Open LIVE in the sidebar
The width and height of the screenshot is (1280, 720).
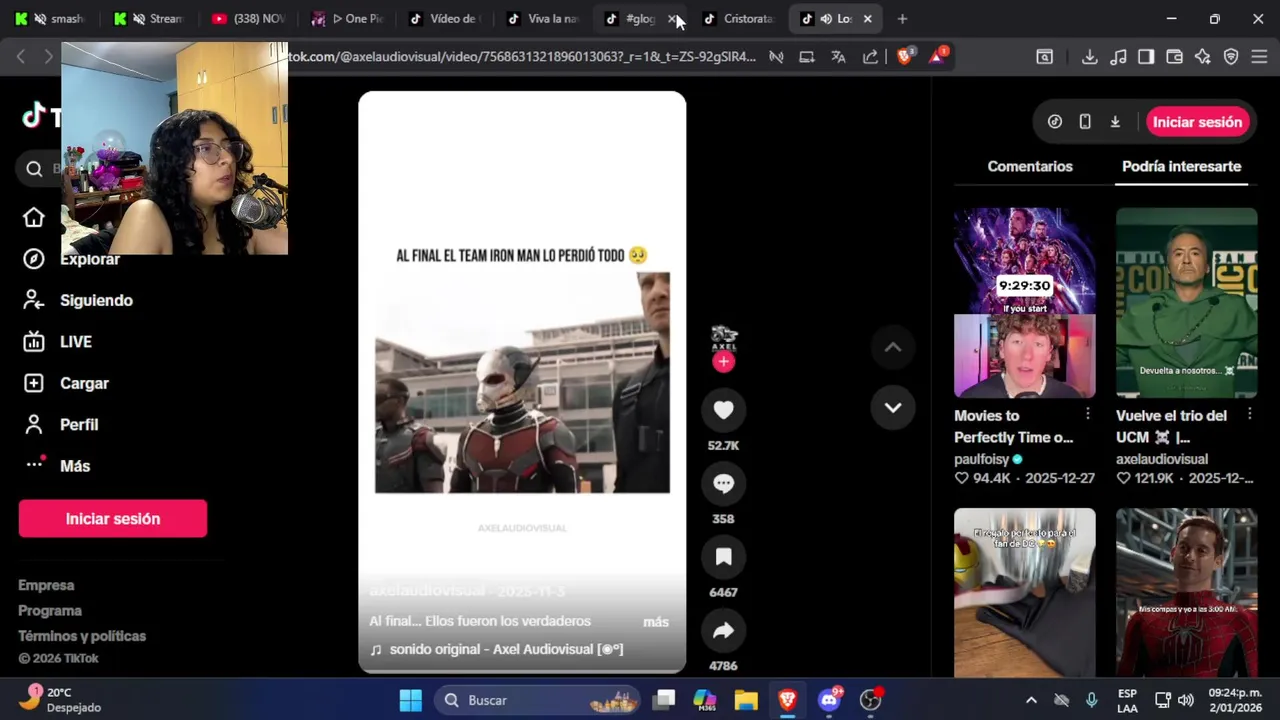[x=57, y=342]
